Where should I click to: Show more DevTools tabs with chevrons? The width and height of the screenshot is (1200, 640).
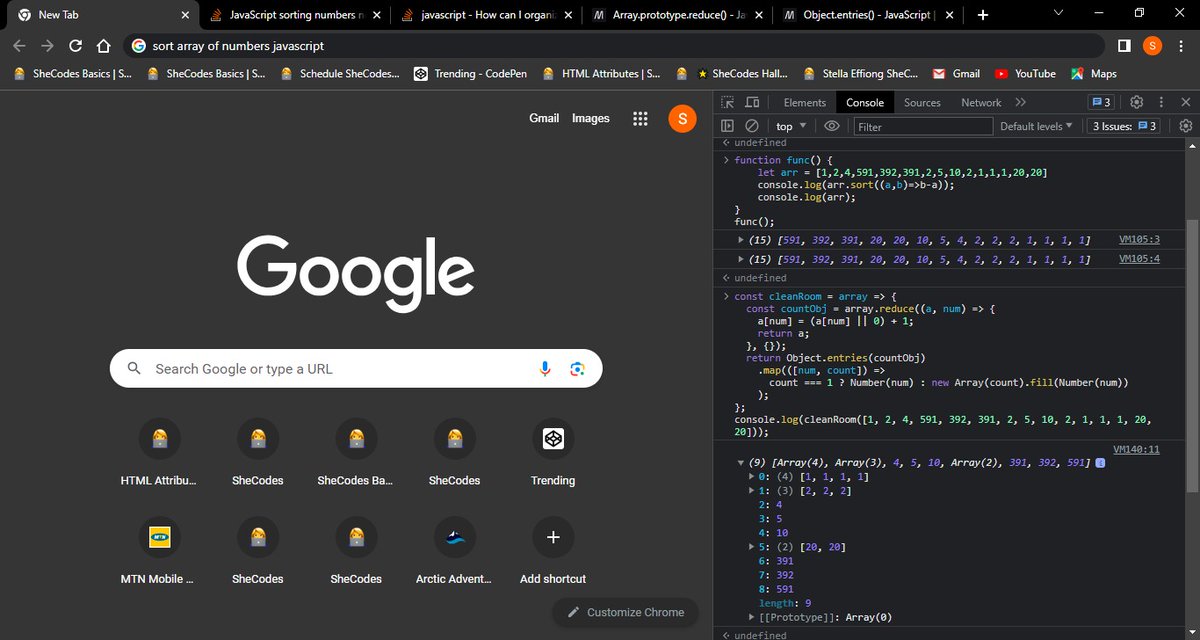tap(1020, 102)
